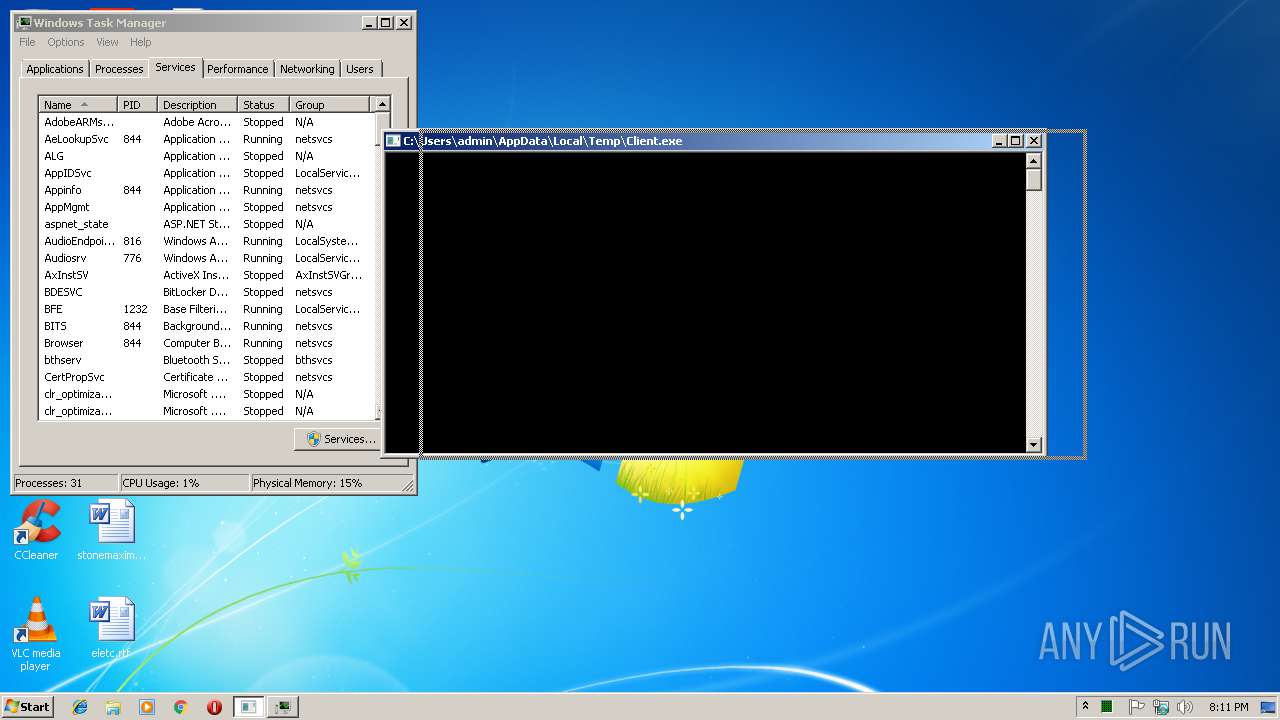
Task: Select the Appinfo service row
Action: coord(206,190)
